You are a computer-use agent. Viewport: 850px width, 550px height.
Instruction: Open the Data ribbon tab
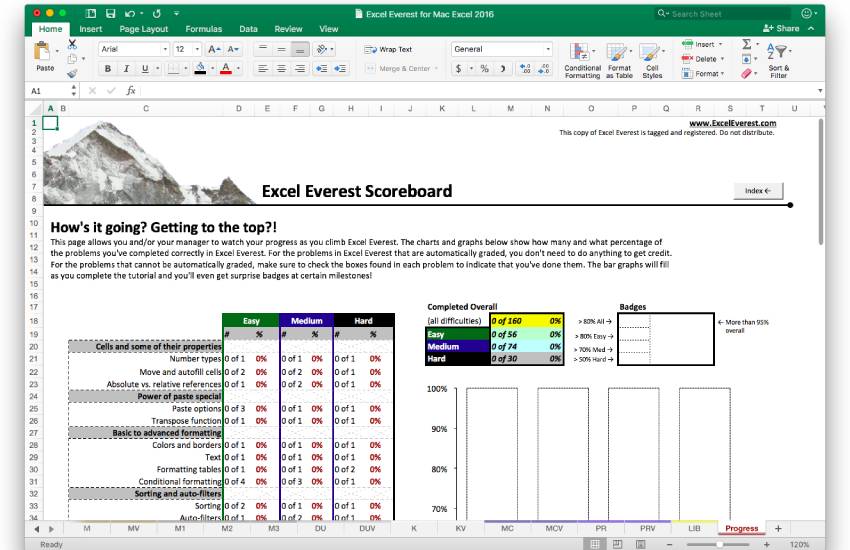[248, 29]
